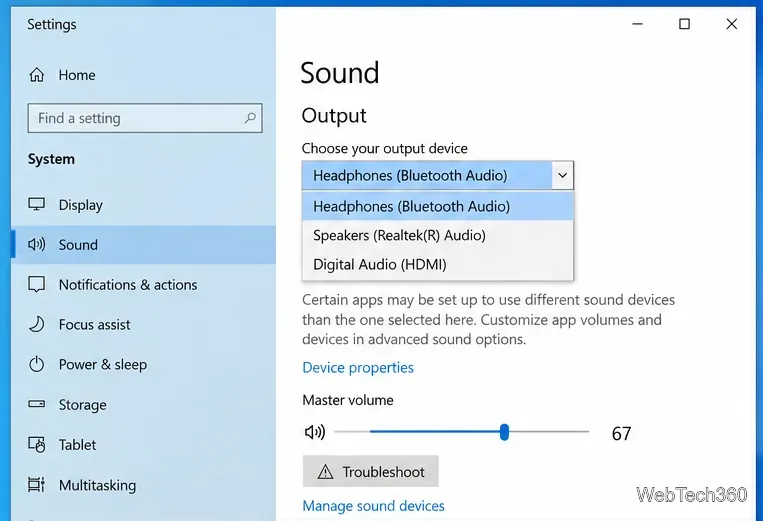This screenshot has height=521, width=763.
Task: Go to Display settings
Action: pyautogui.click(x=144, y=205)
